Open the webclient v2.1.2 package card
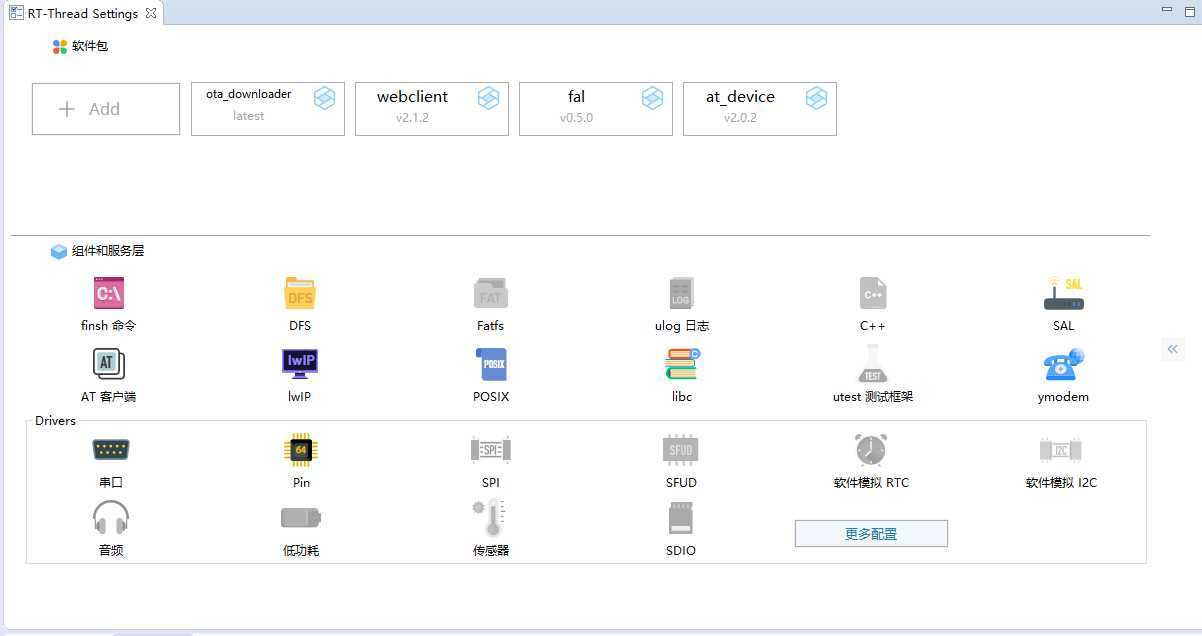This screenshot has width=1202, height=636. coord(432,109)
